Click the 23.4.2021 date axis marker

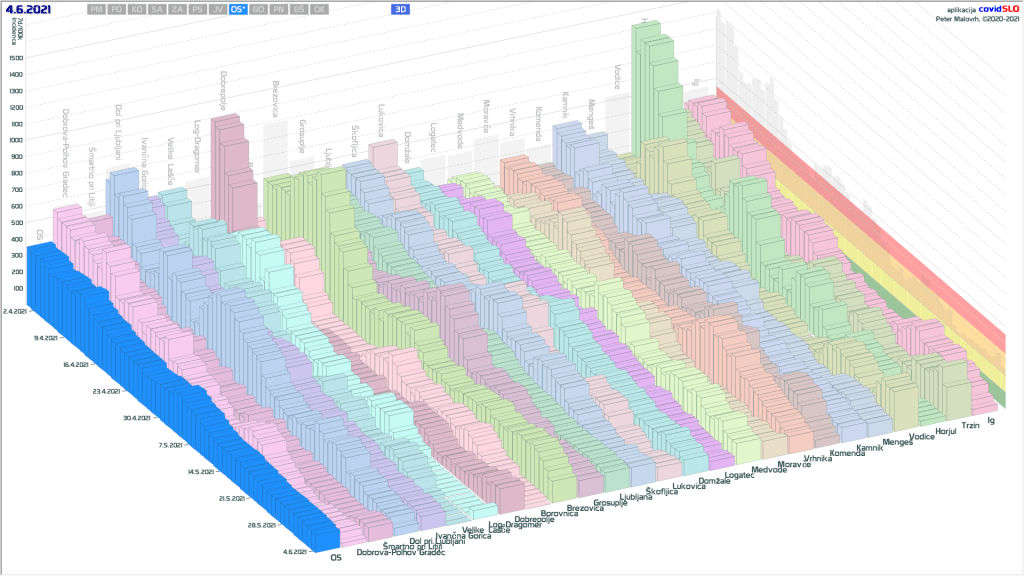(101, 391)
